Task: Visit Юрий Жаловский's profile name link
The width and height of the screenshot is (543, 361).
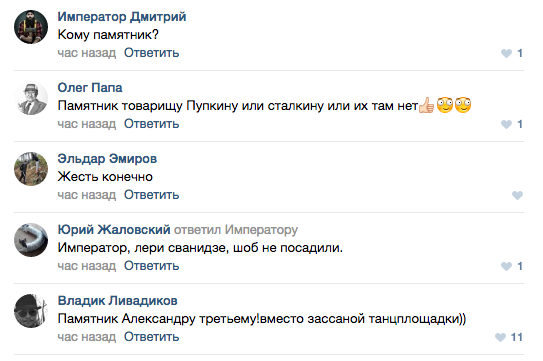Action: coord(114,229)
